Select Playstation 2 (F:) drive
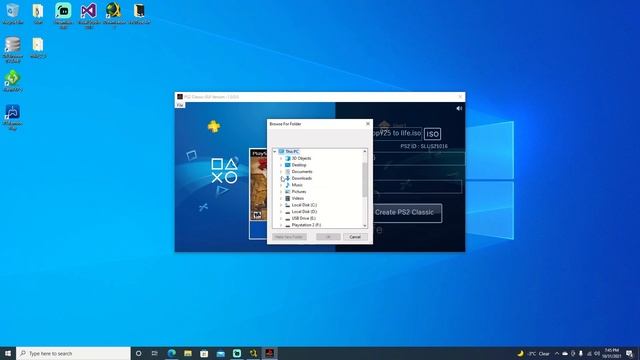 [306, 225]
